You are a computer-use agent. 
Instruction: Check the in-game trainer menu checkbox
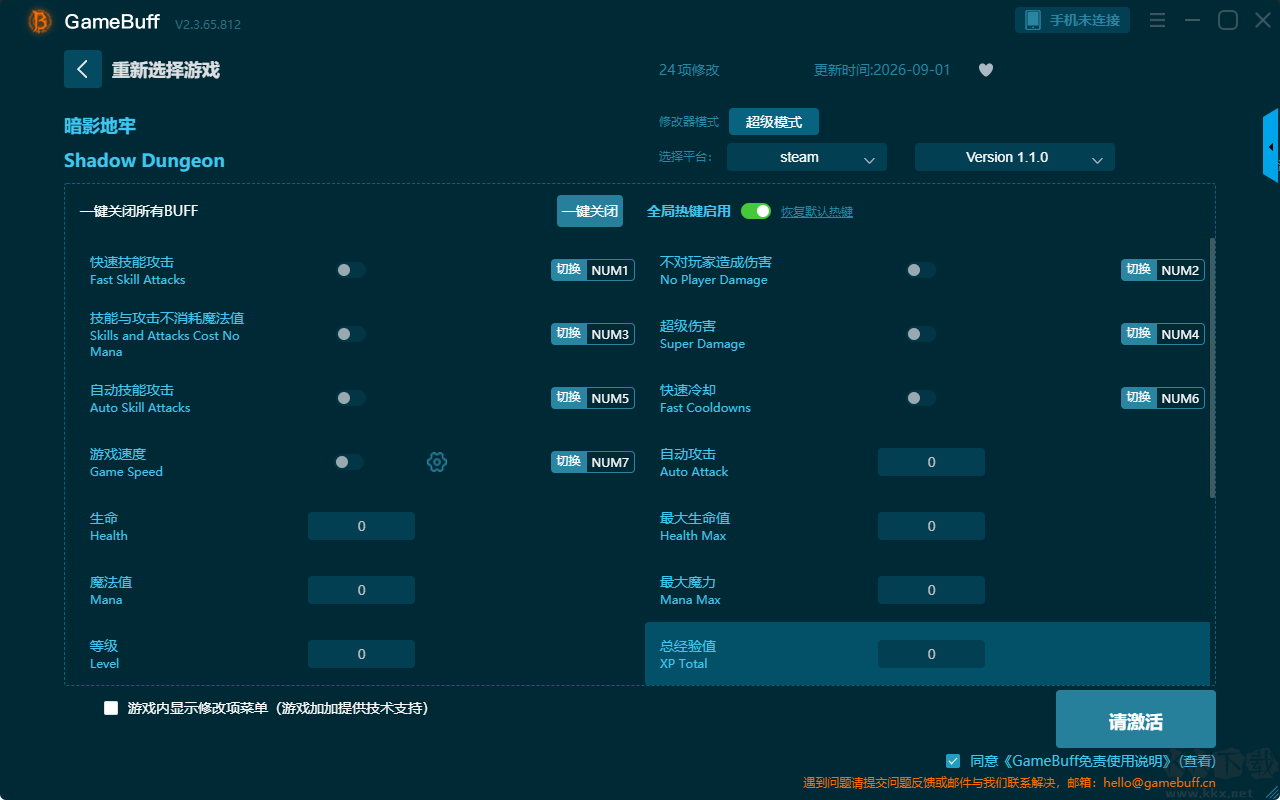[111, 708]
